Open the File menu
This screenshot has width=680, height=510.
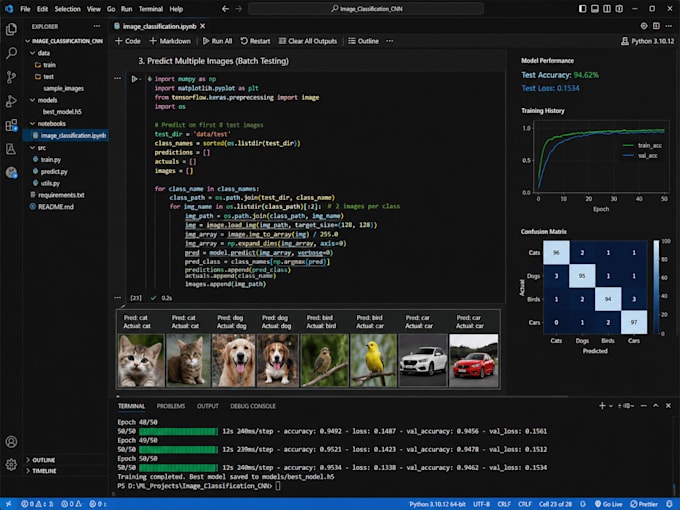click(25, 9)
